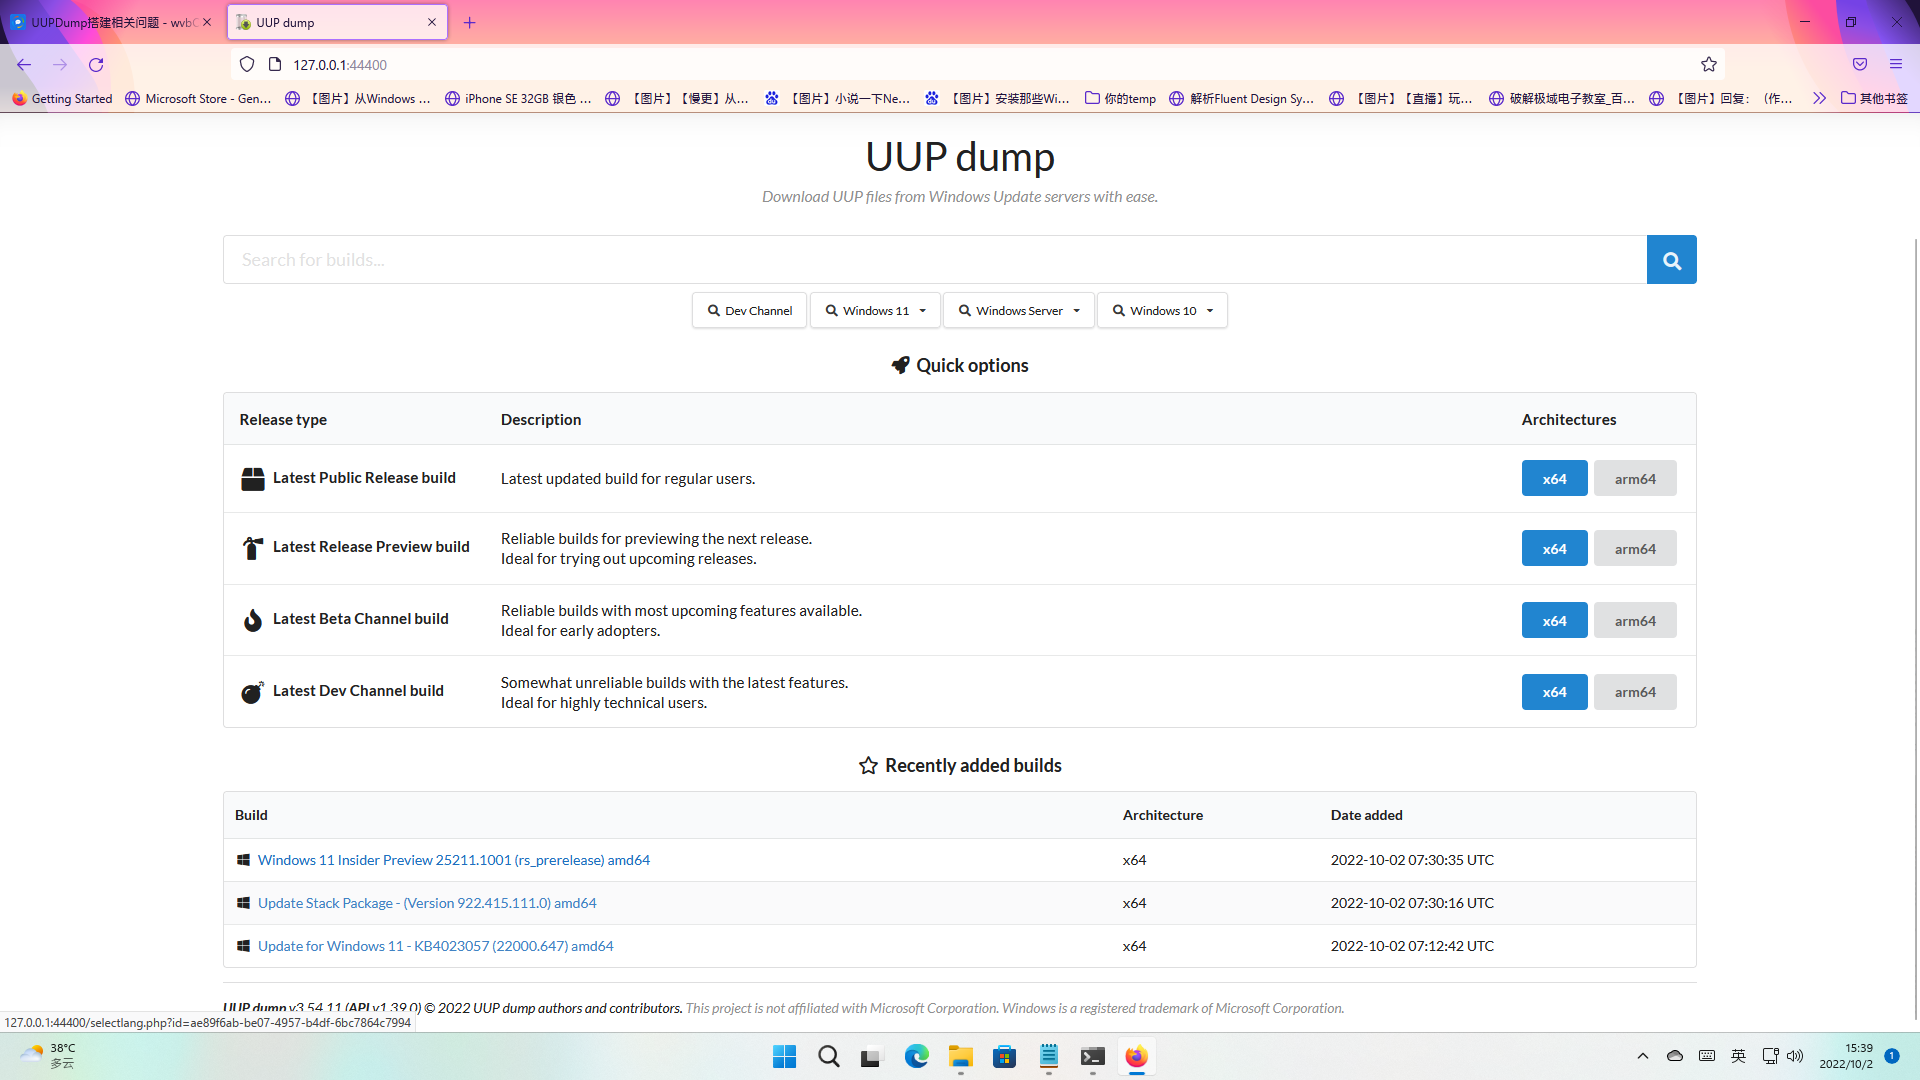Open Task View on taskbar

(873, 1057)
